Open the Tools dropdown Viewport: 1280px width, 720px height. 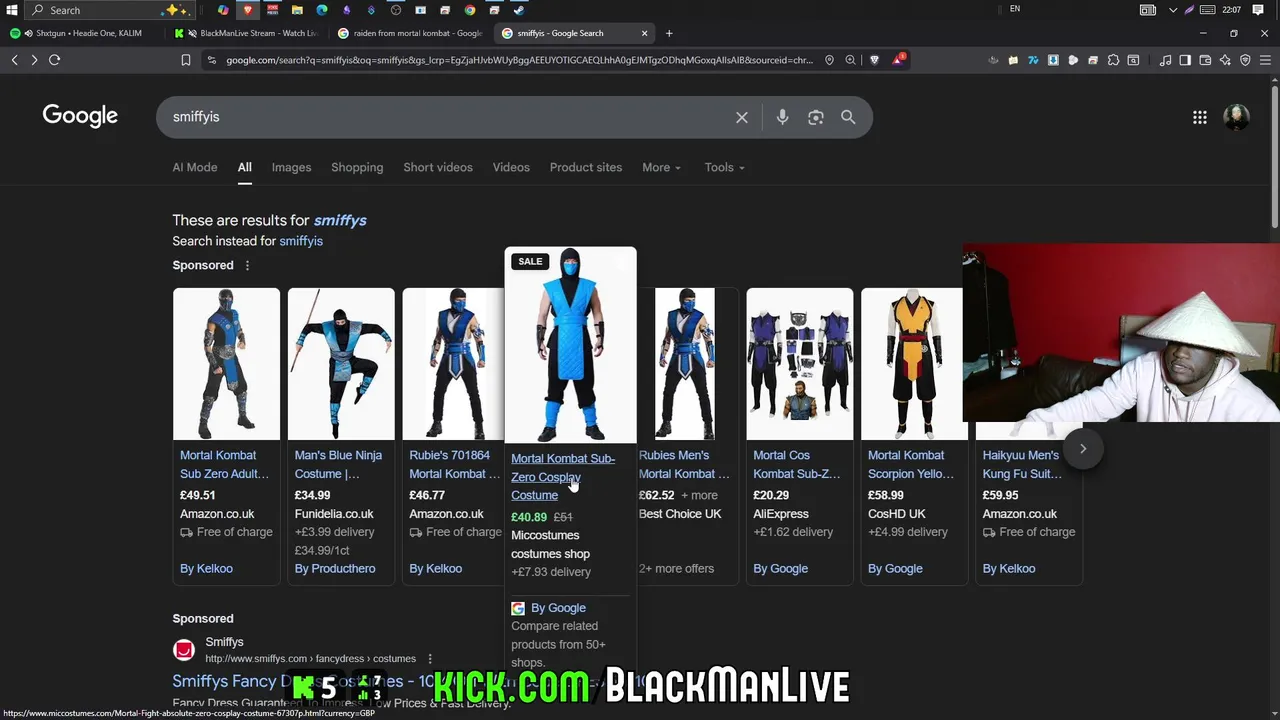tap(724, 167)
